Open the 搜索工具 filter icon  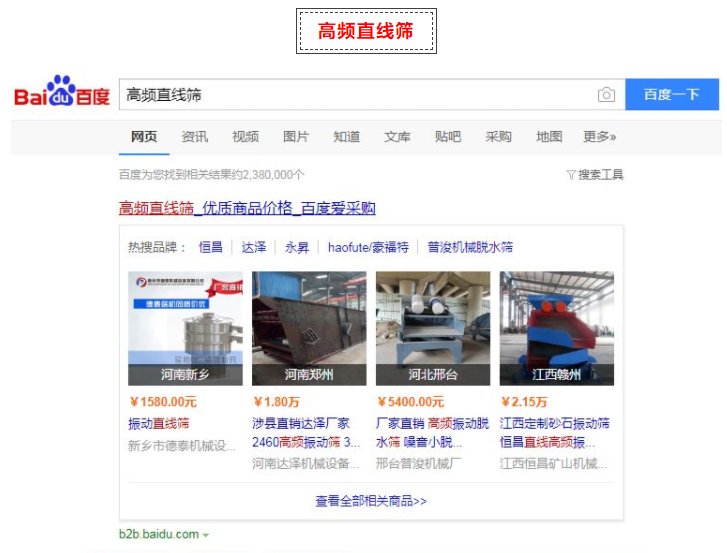[571, 175]
